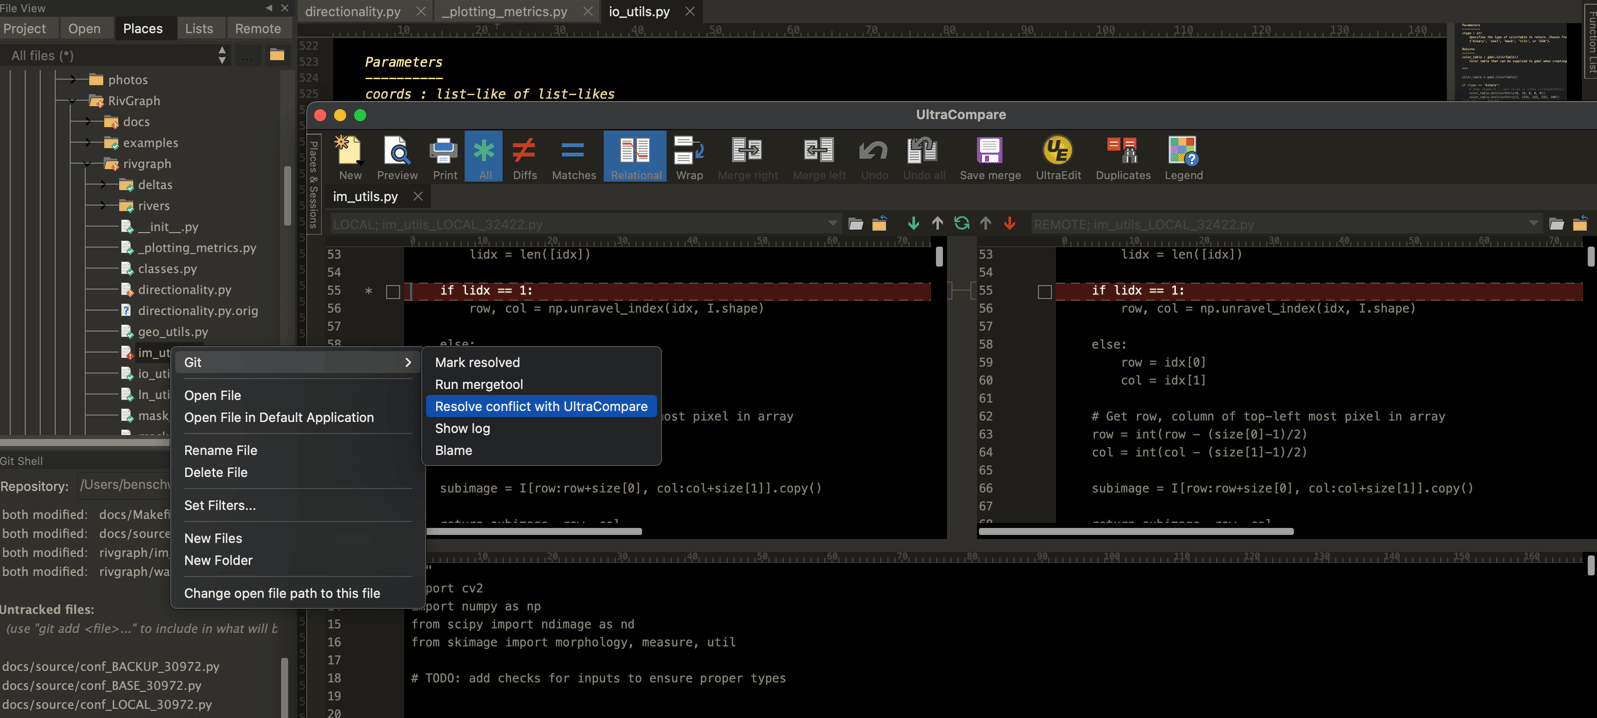Screen dimensions: 1597x718
Task: Click the up arrow left of red arrow
Action: click(986, 223)
